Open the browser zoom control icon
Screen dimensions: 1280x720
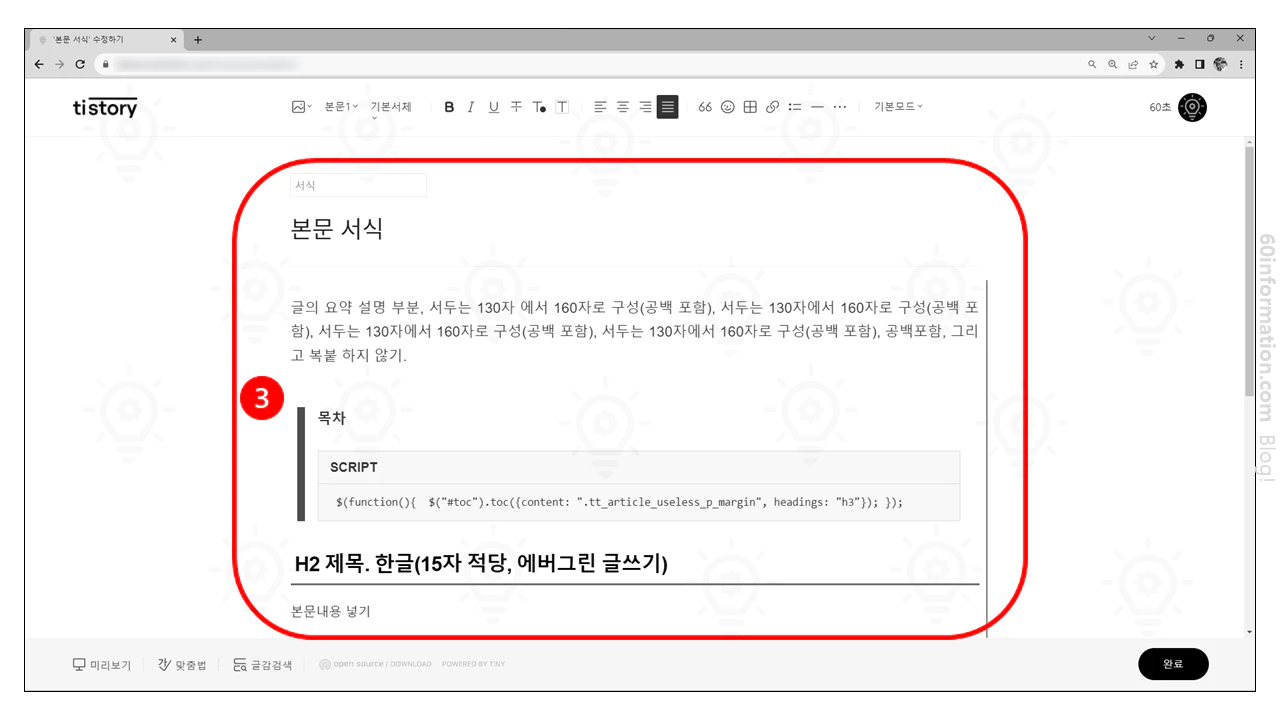(1113, 64)
